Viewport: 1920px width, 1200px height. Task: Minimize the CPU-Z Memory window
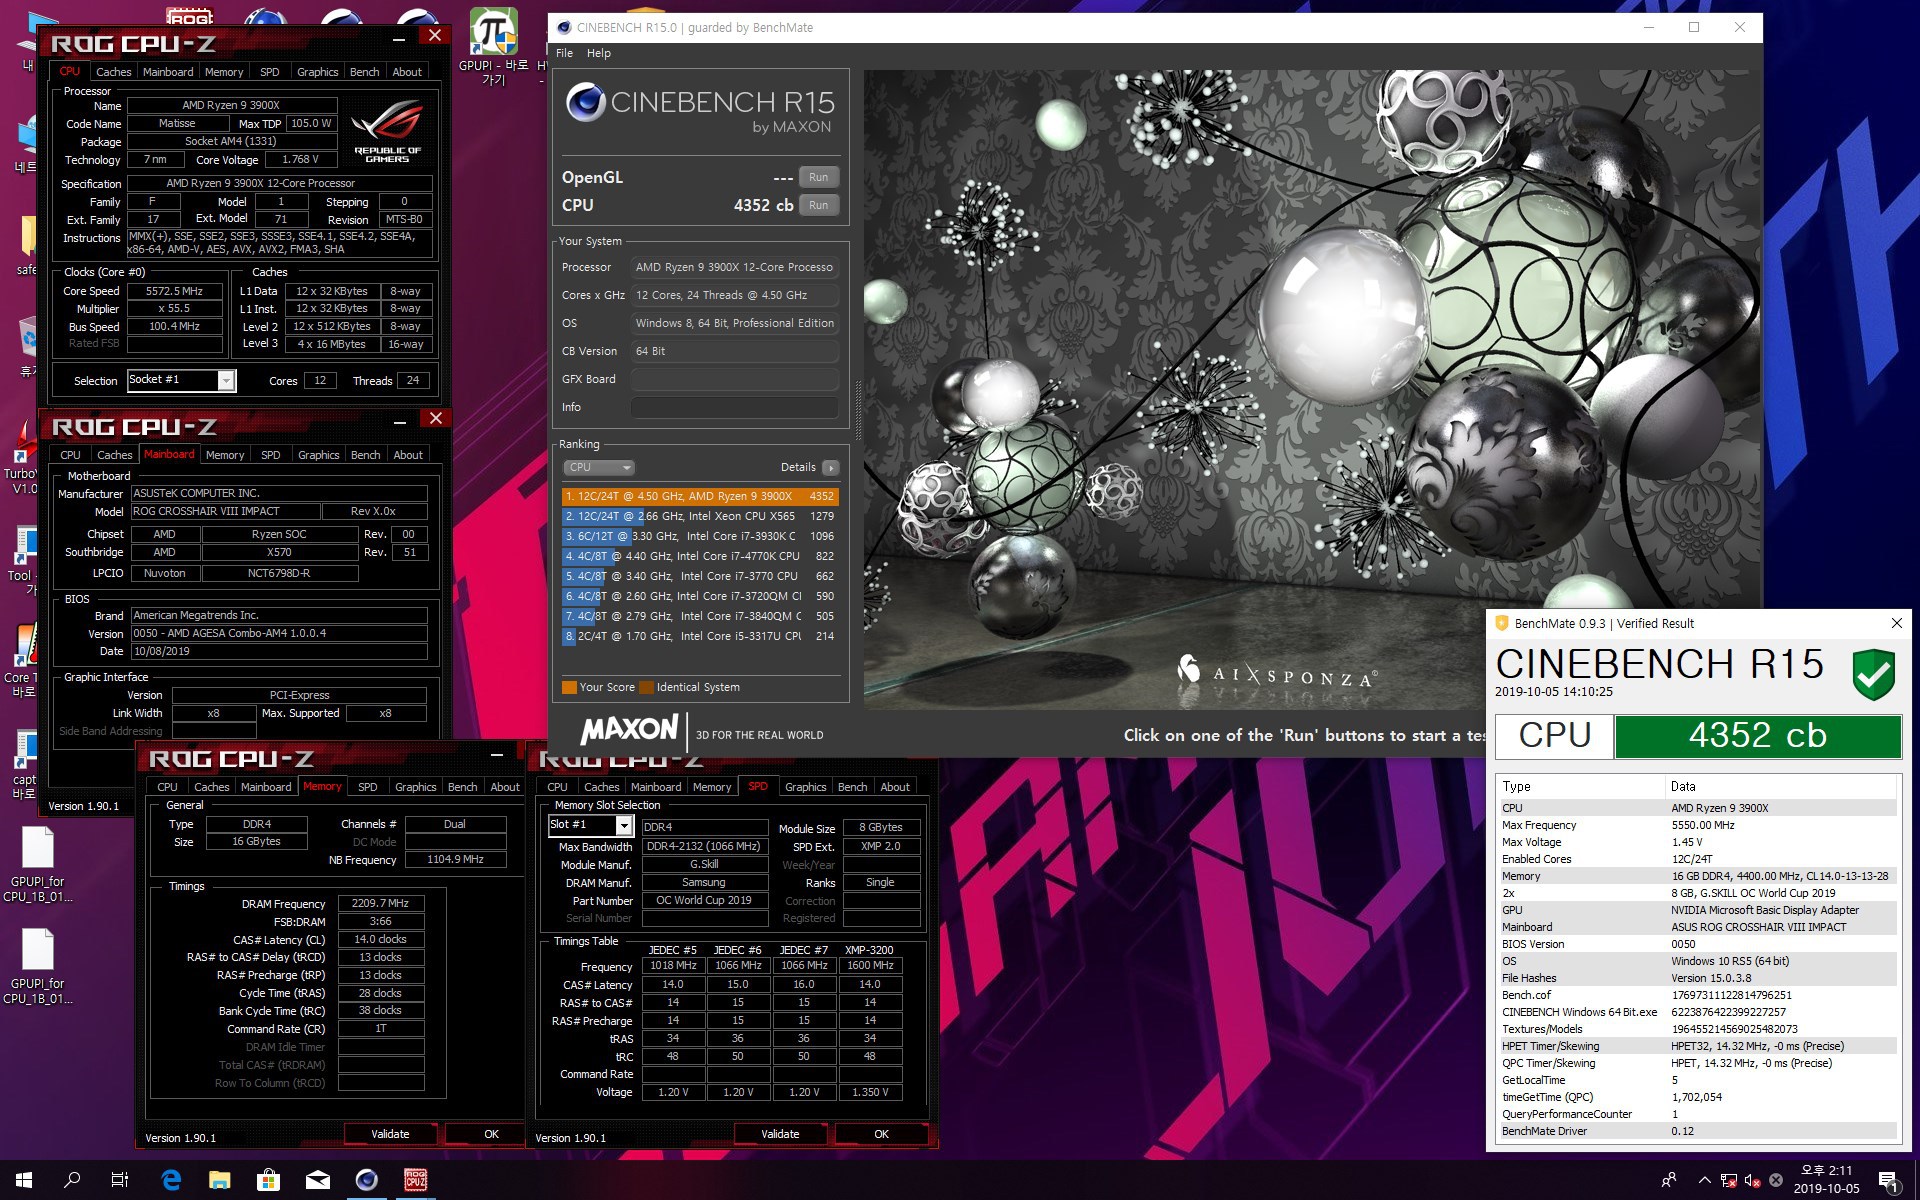[x=497, y=755]
